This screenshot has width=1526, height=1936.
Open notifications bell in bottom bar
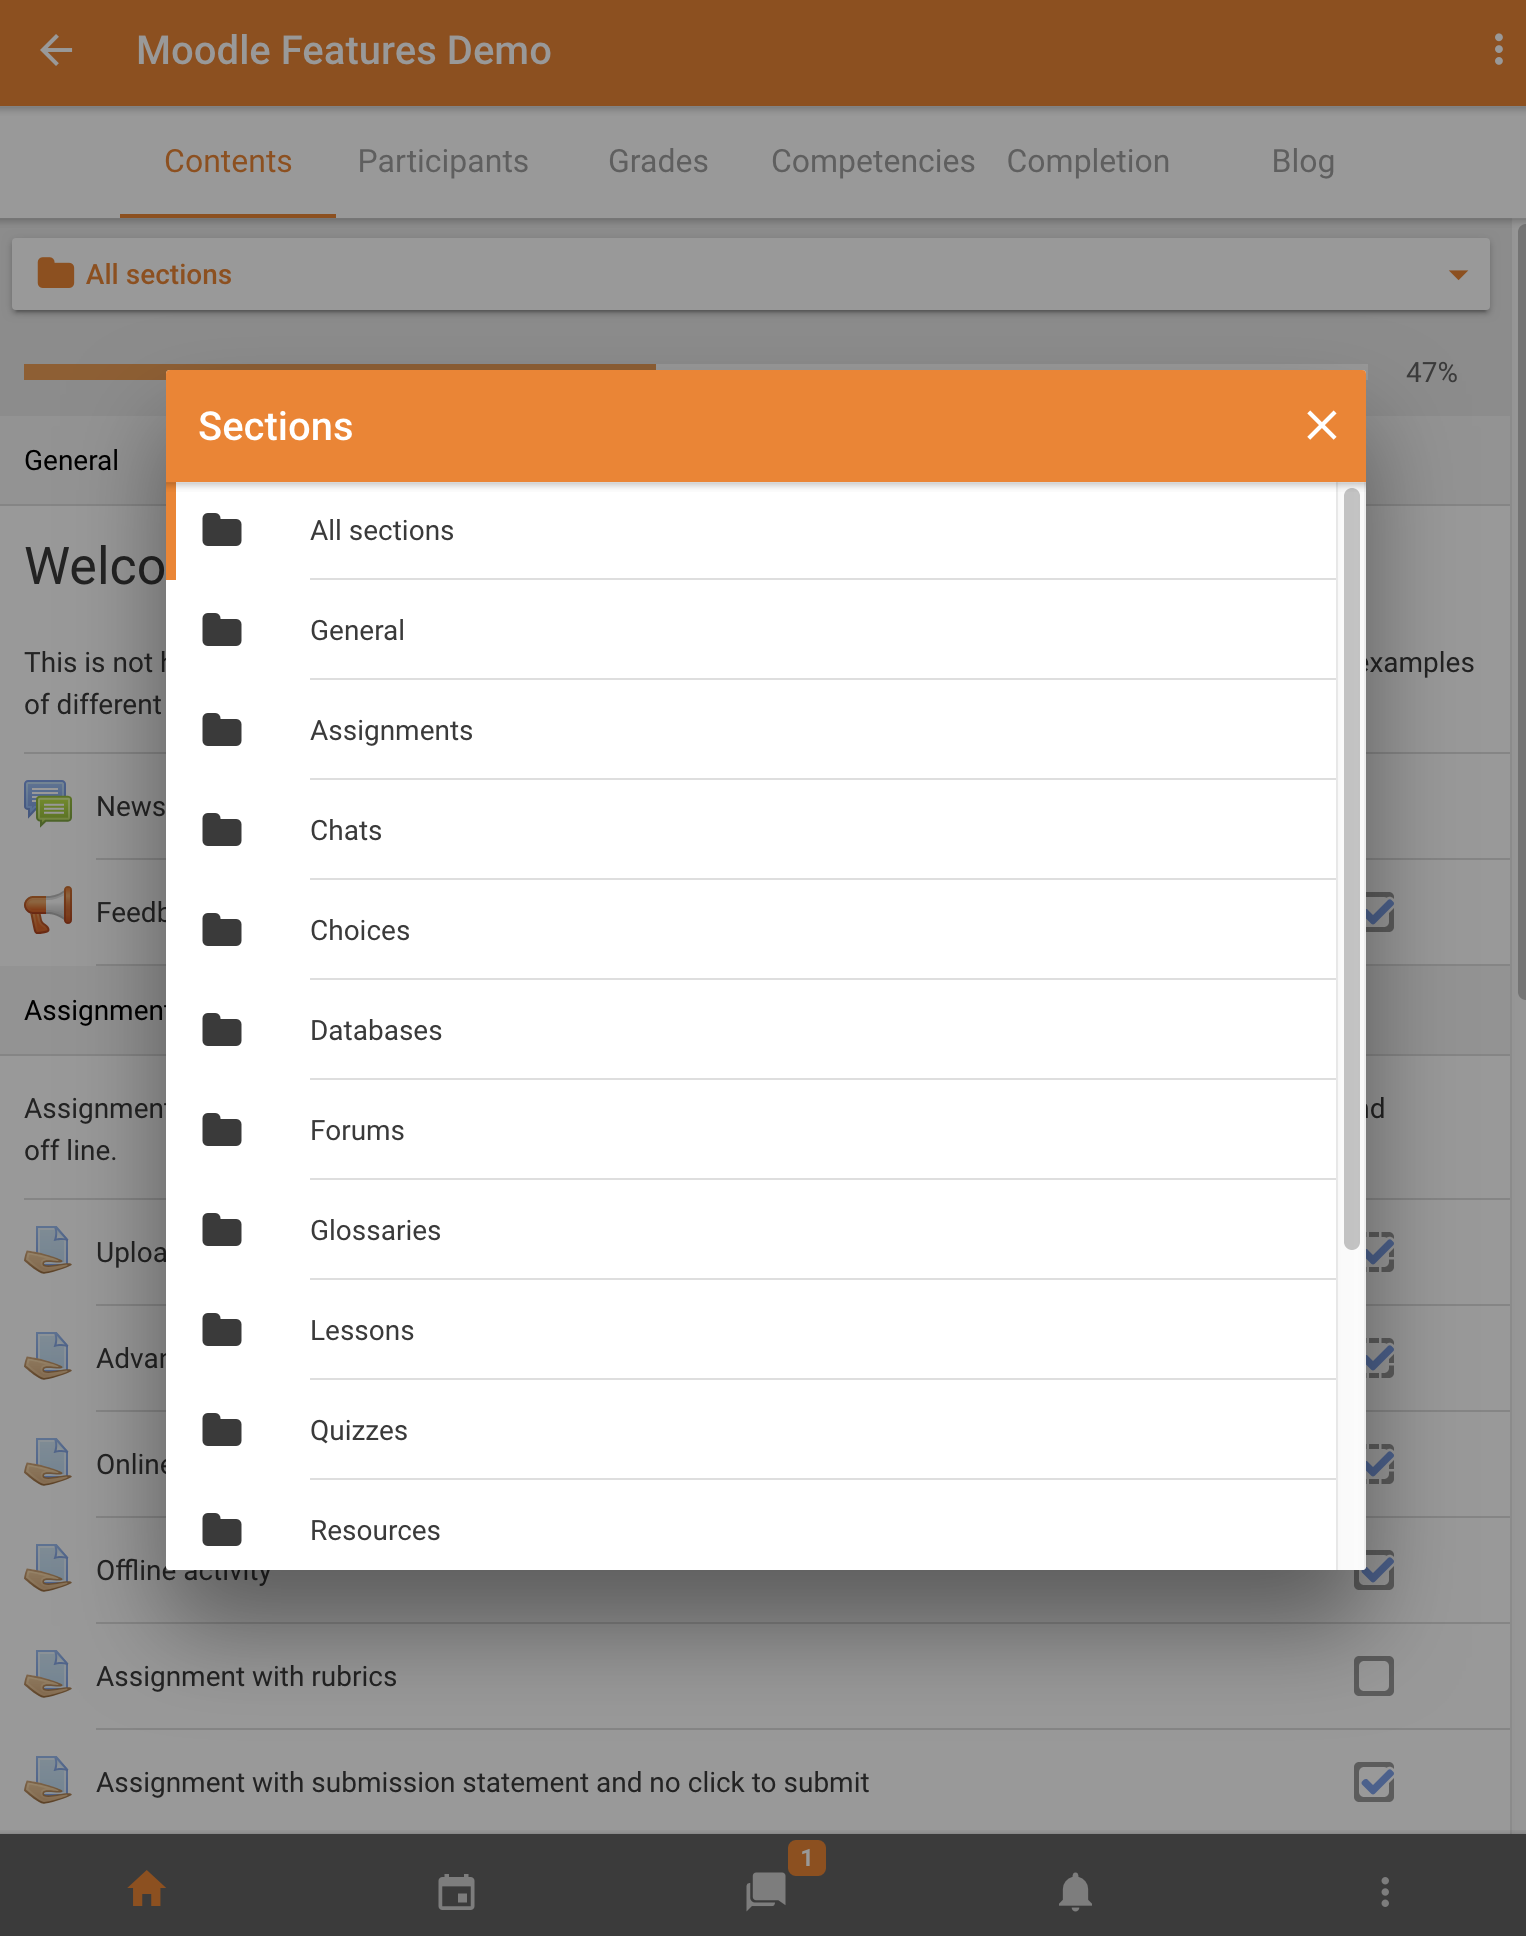tap(1075, 1891)
